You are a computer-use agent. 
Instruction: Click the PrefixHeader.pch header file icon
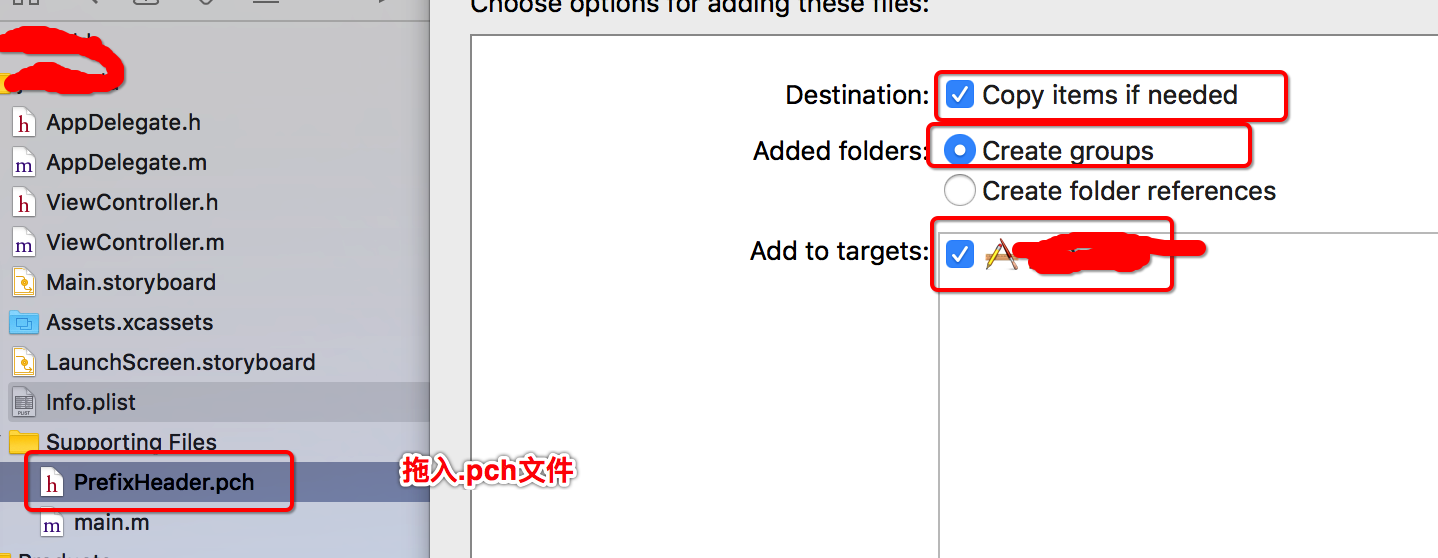click(x=51, y=483)
